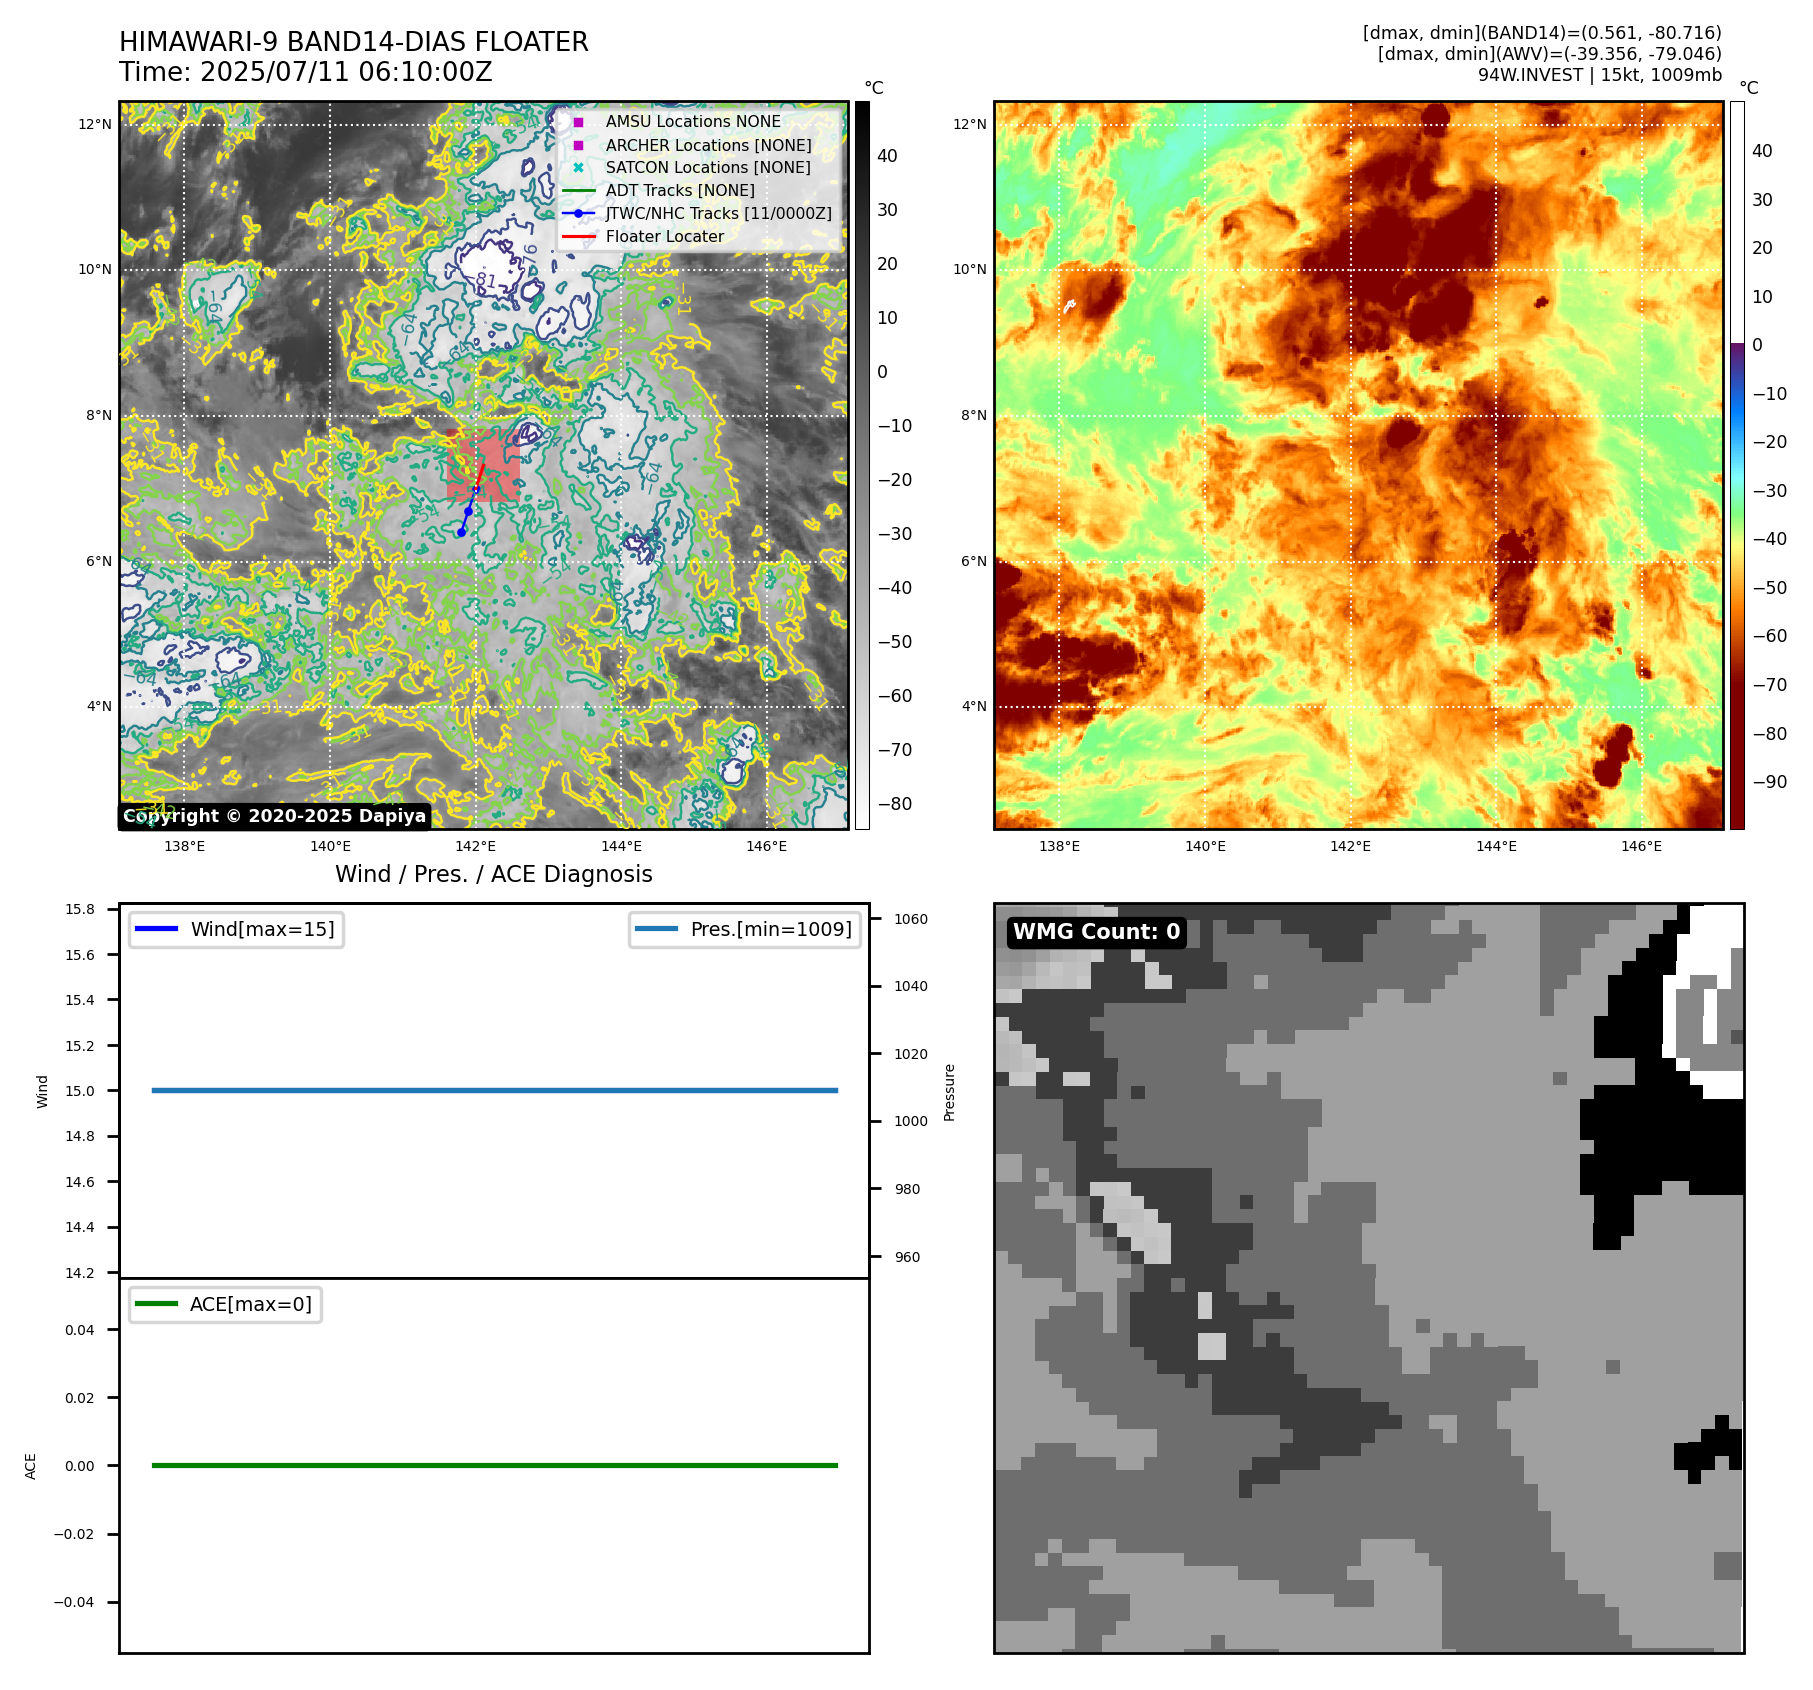Click the '4°N' latitude label of the right map

(974, 706)
